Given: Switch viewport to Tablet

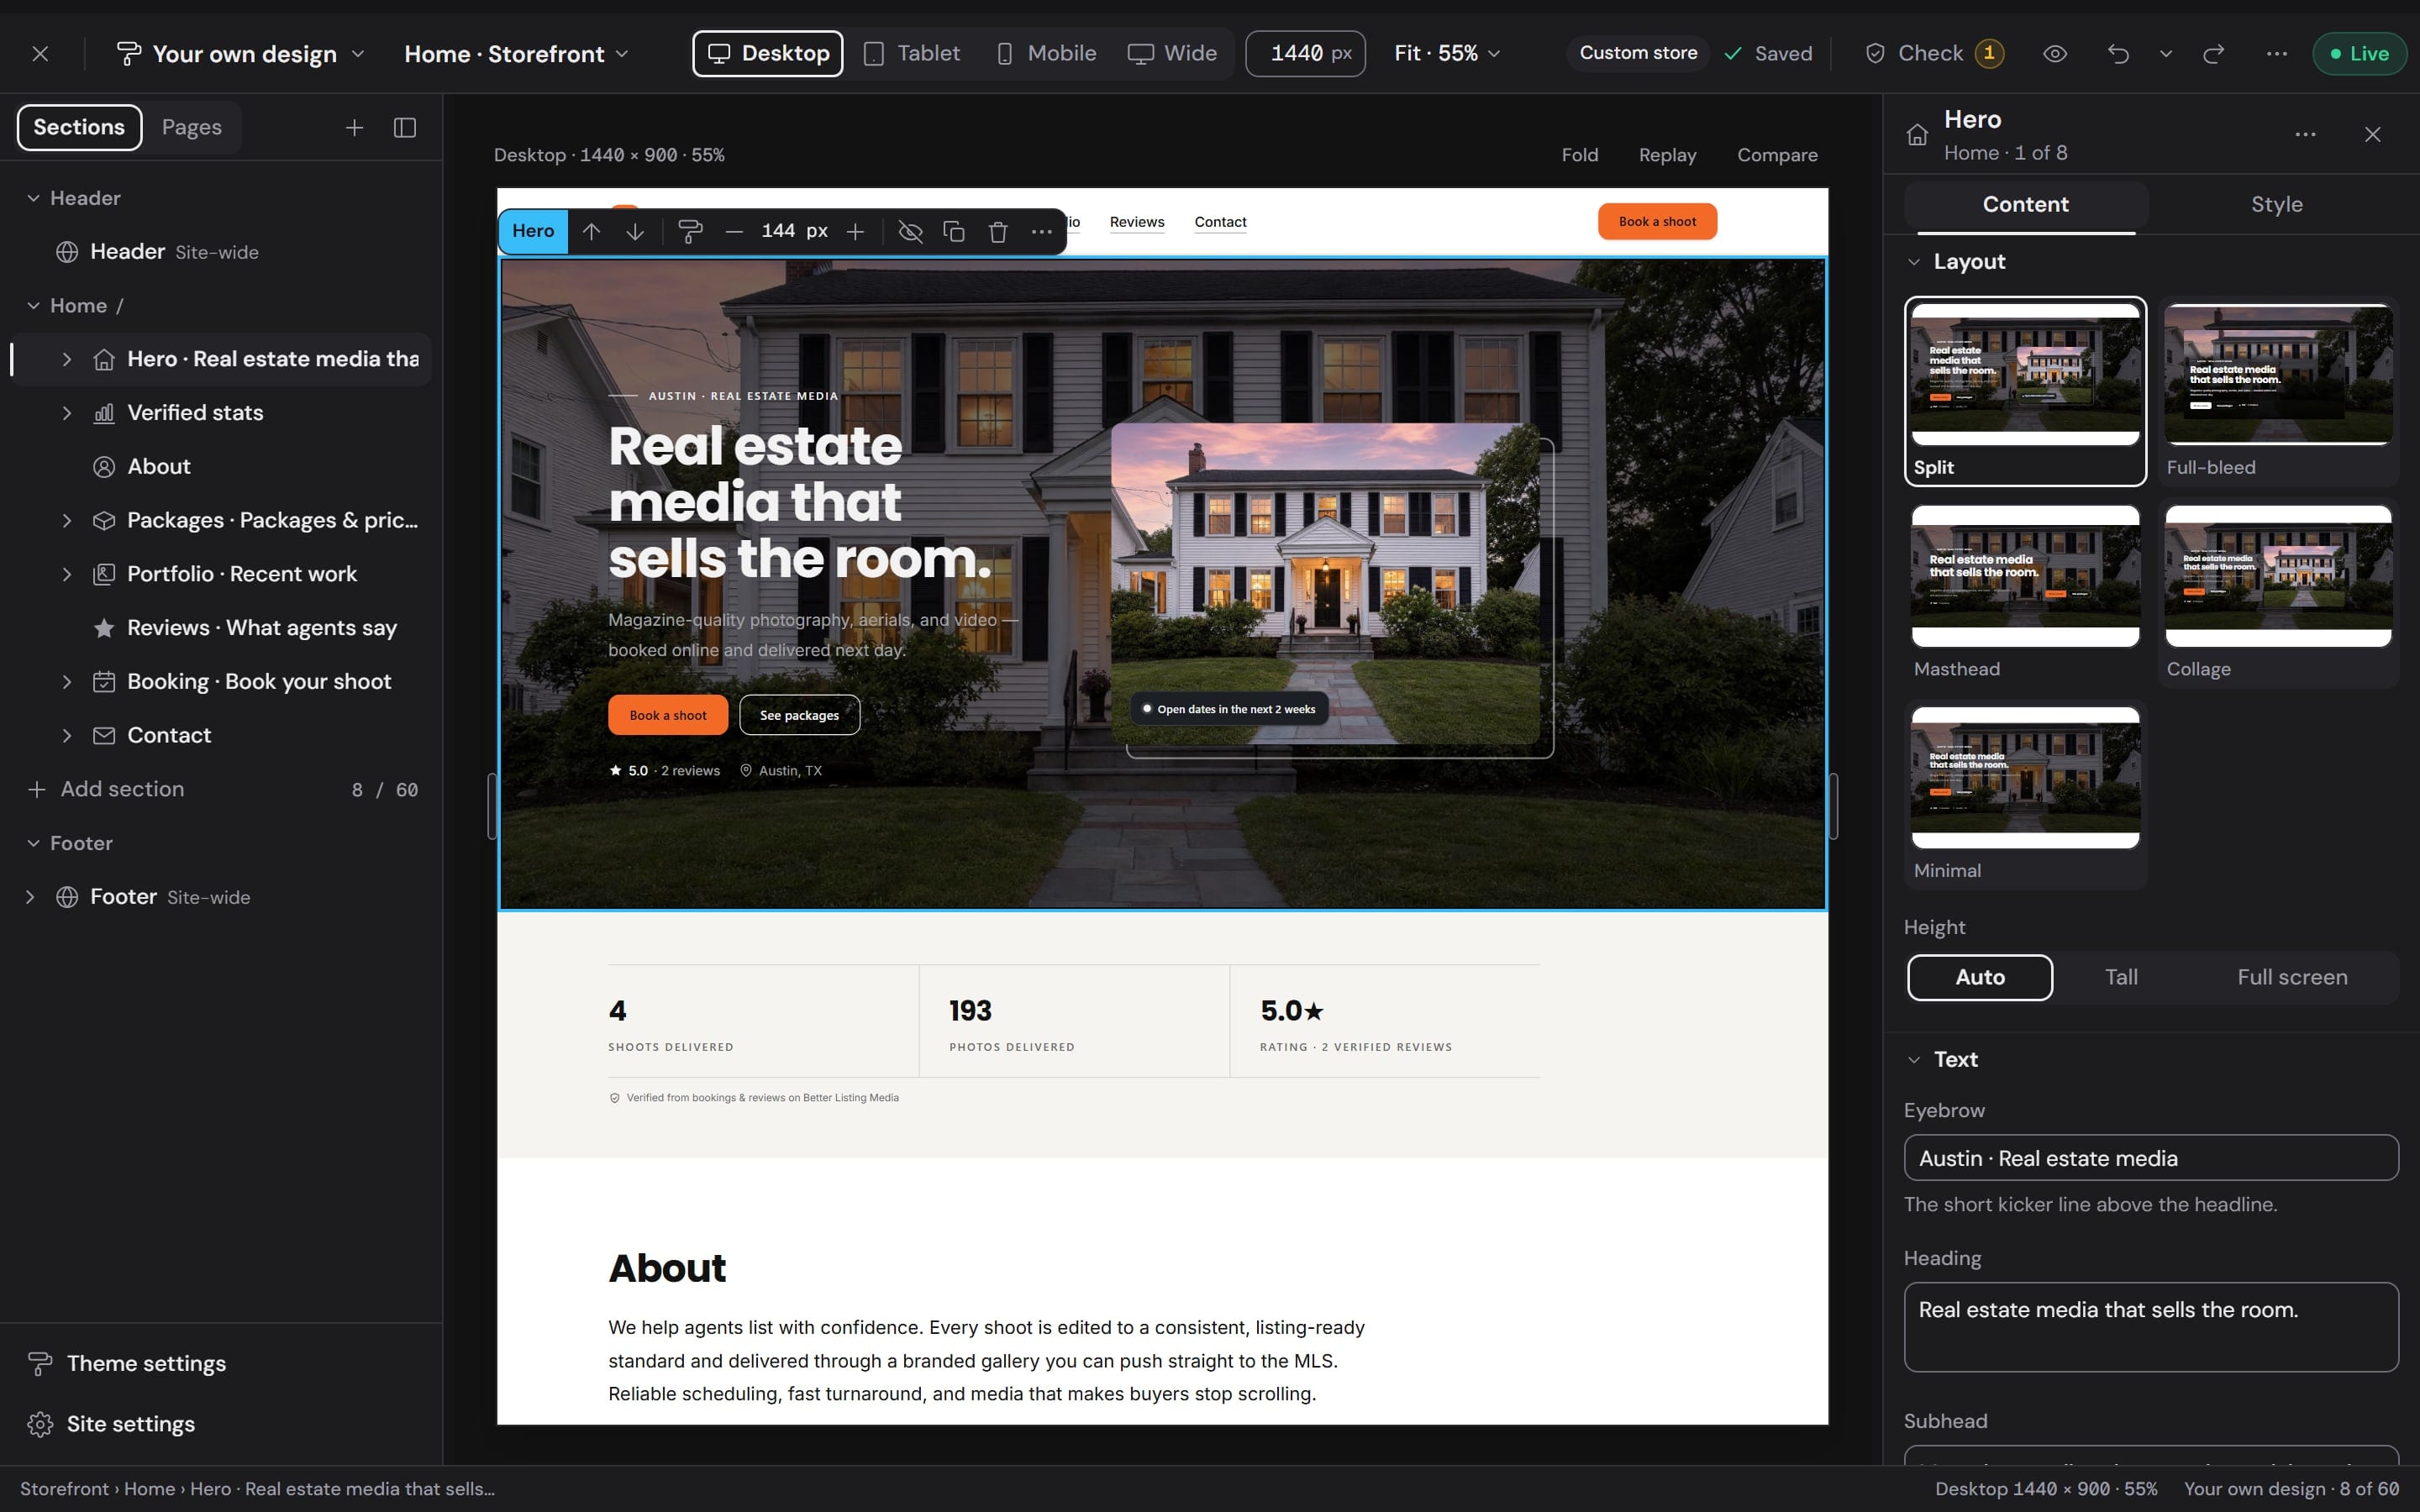Looking at the screenshot, I should click(912, 53).
